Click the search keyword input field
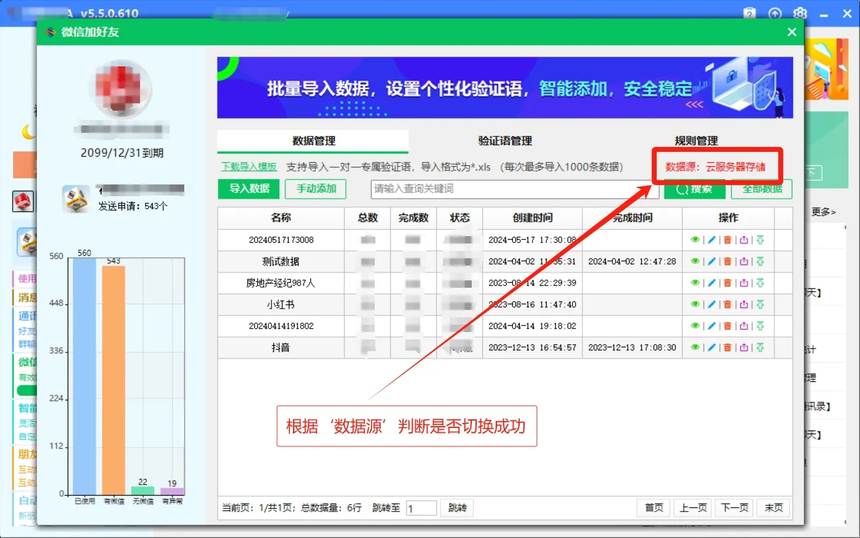Image resolution: width=860 pixels, height=538 pixels. (x=515, y=188)
